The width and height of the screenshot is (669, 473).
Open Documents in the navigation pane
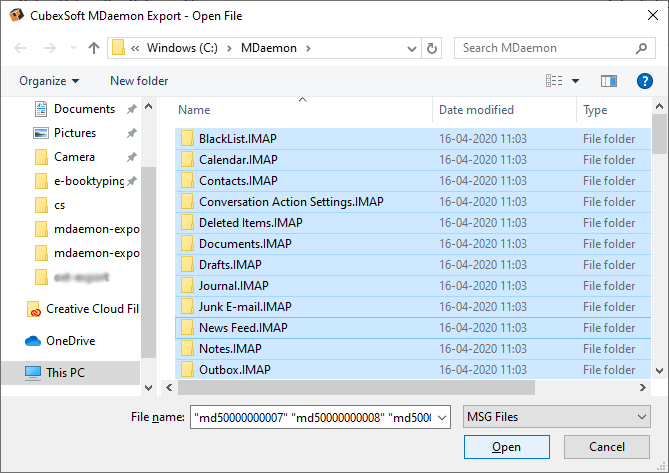[84, 109]
